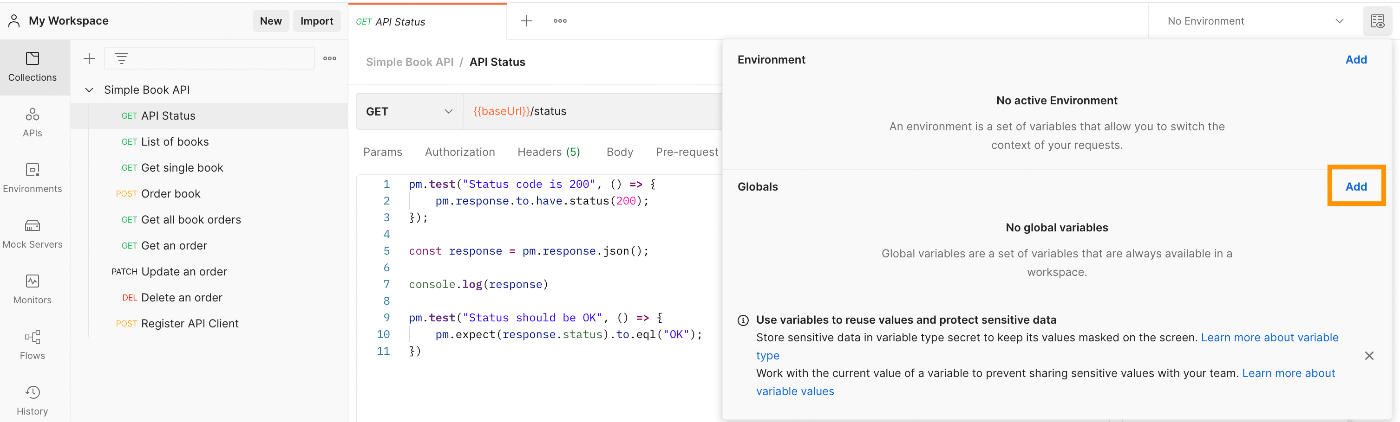
Task: Click Add next to Globals
Action: [x=1356, y=187]
